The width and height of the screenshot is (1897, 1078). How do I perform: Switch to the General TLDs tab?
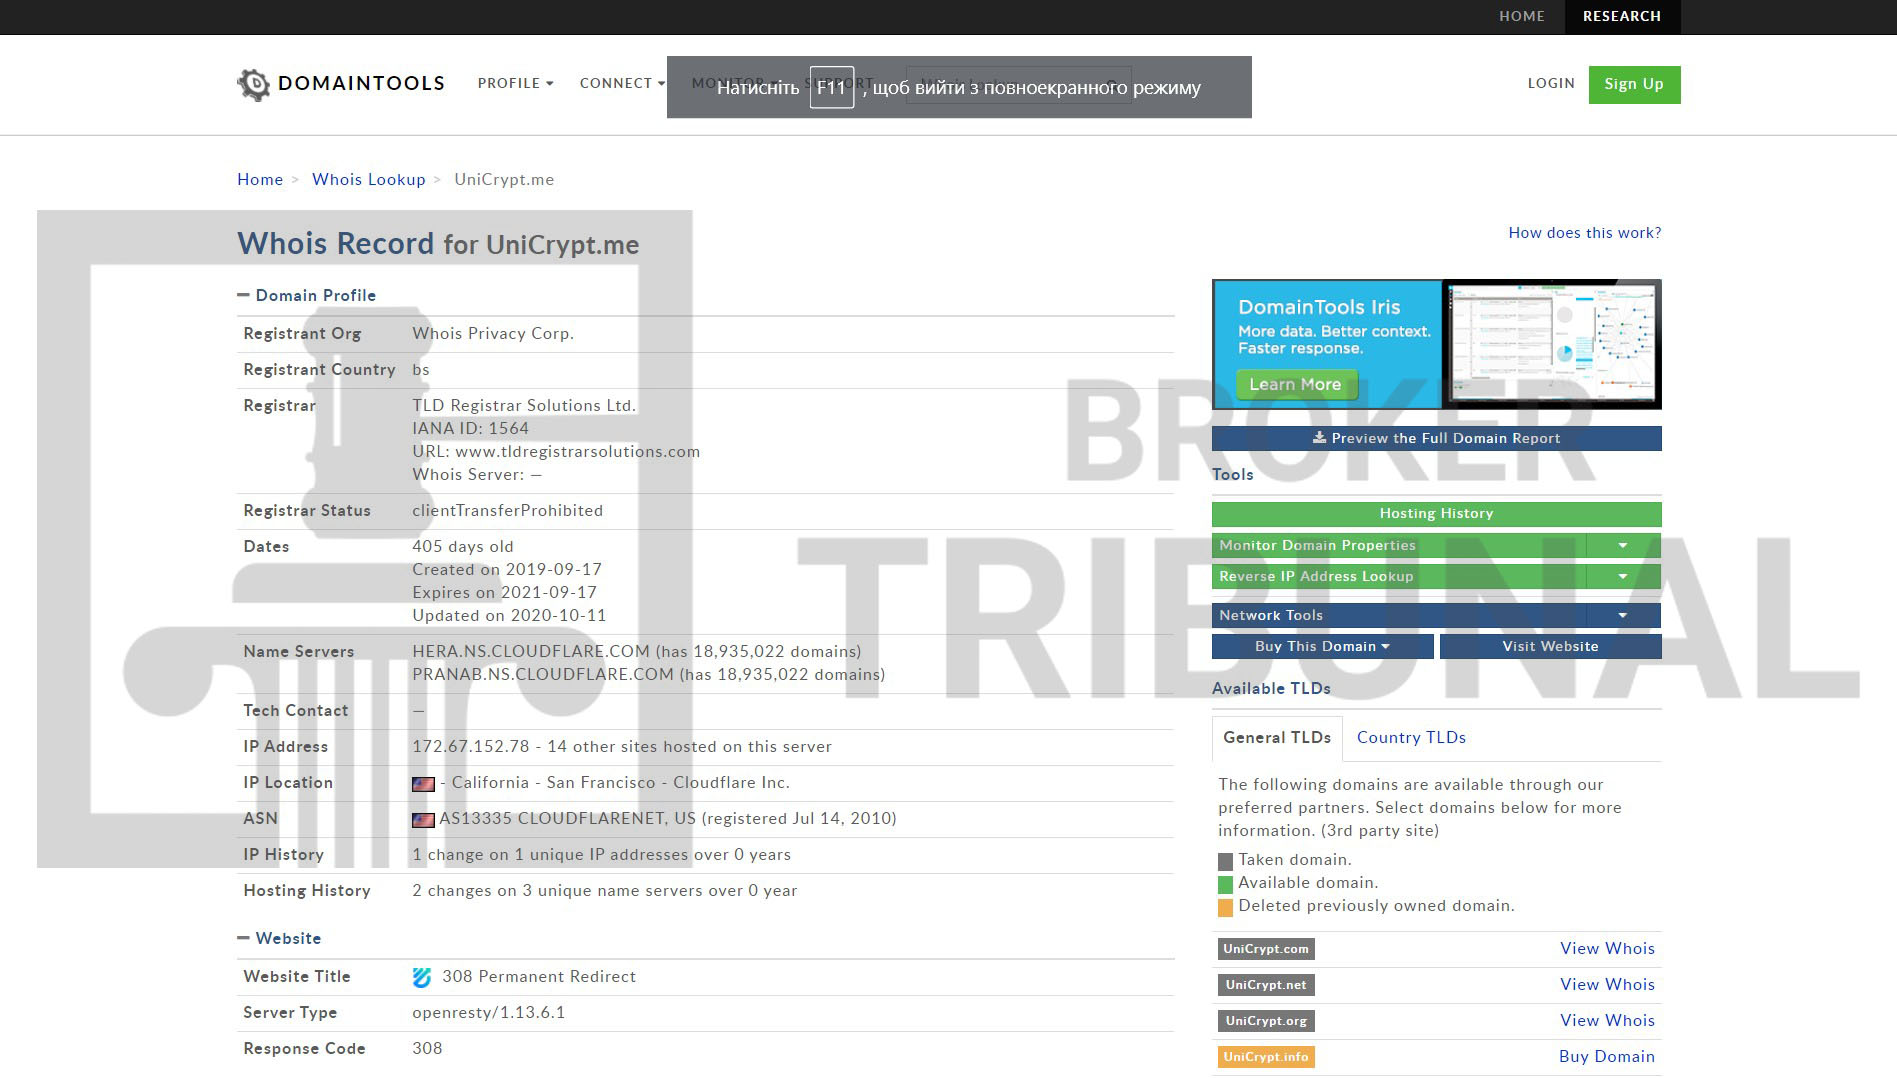click(1276, 738)
